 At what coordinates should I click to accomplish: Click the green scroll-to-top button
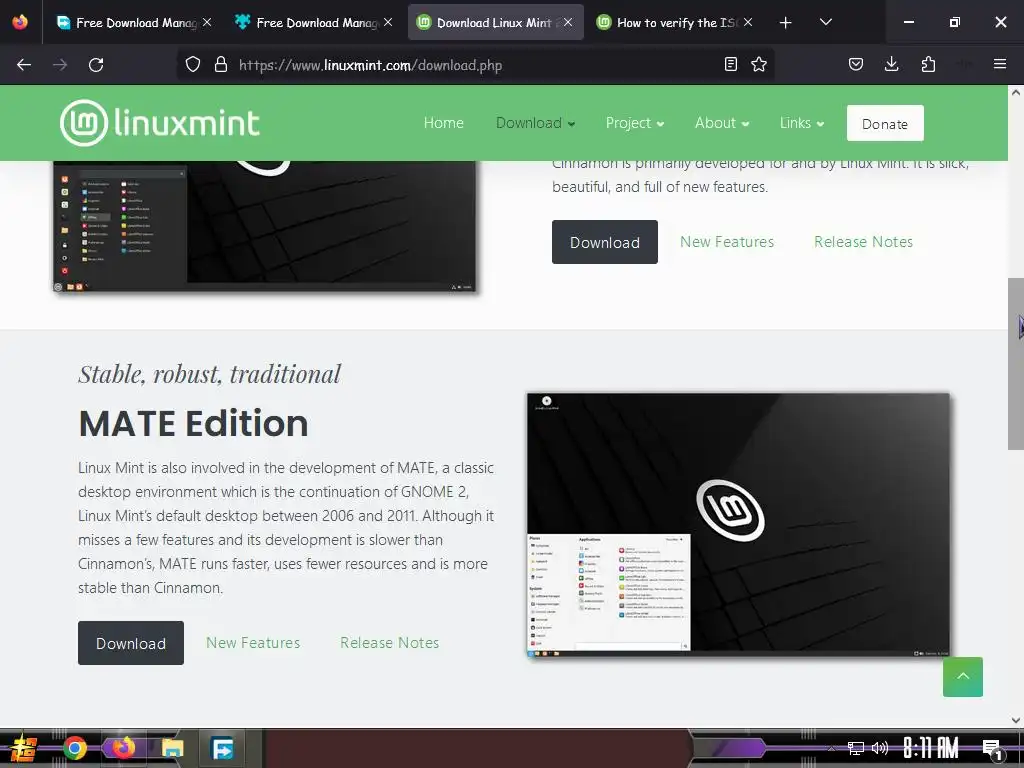(963, 677)
